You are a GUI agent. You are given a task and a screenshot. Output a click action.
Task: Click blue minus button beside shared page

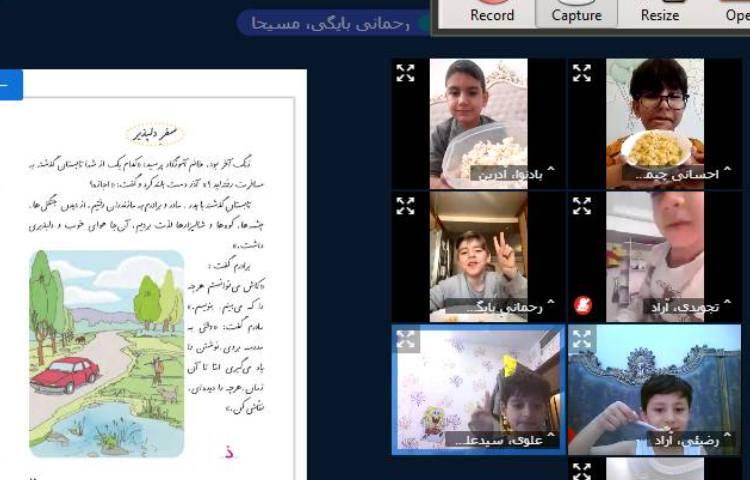coord(10,85)
